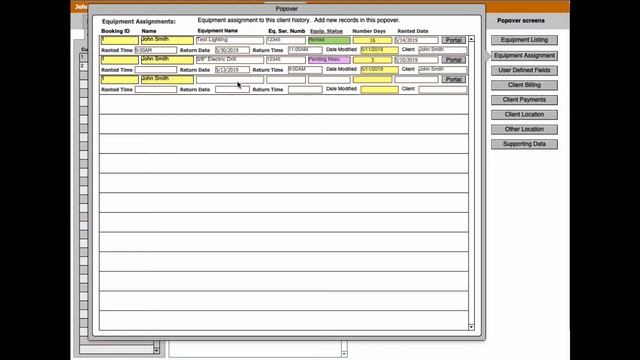The height and width of the screenshot is (360, 640).
Task: Click the Number Days column header
Action: click(369, 31)
